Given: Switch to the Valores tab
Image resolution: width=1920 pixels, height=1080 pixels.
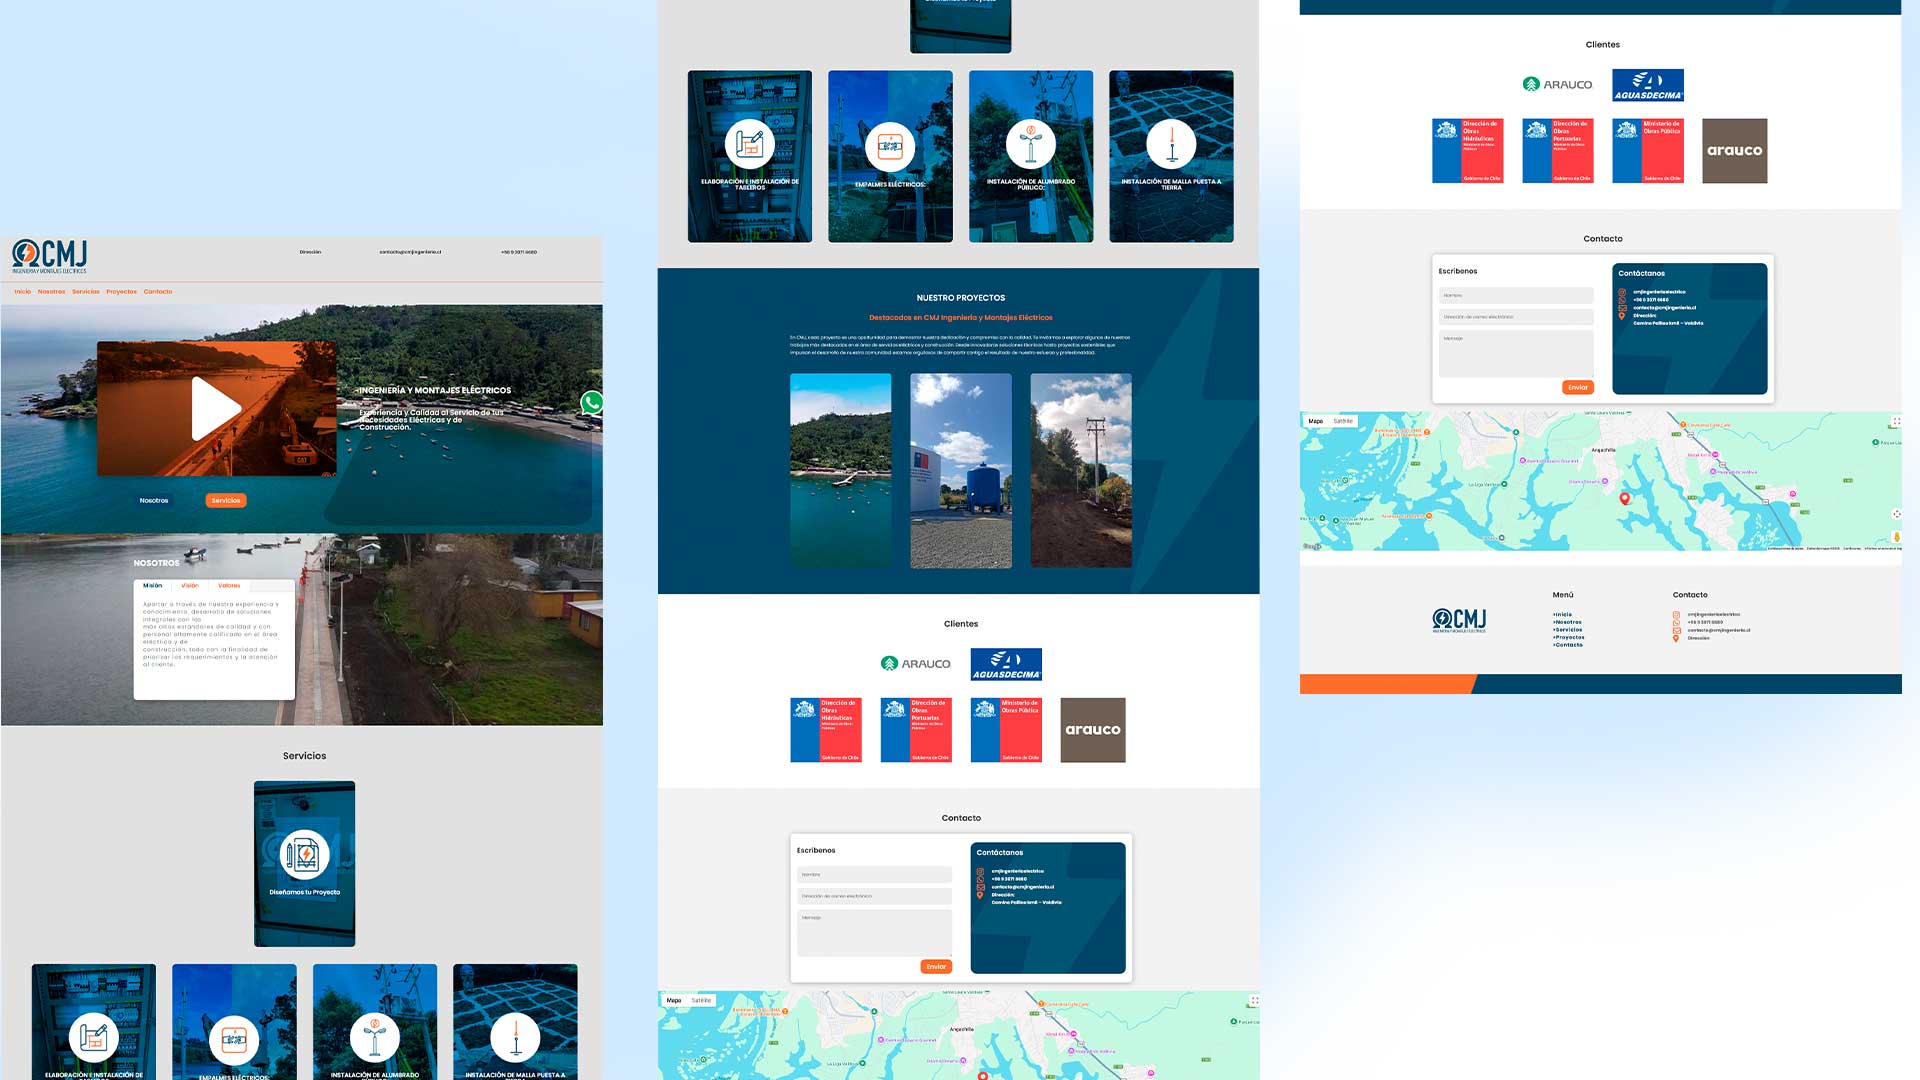Looking at the screenshot, I should (229, 586).
